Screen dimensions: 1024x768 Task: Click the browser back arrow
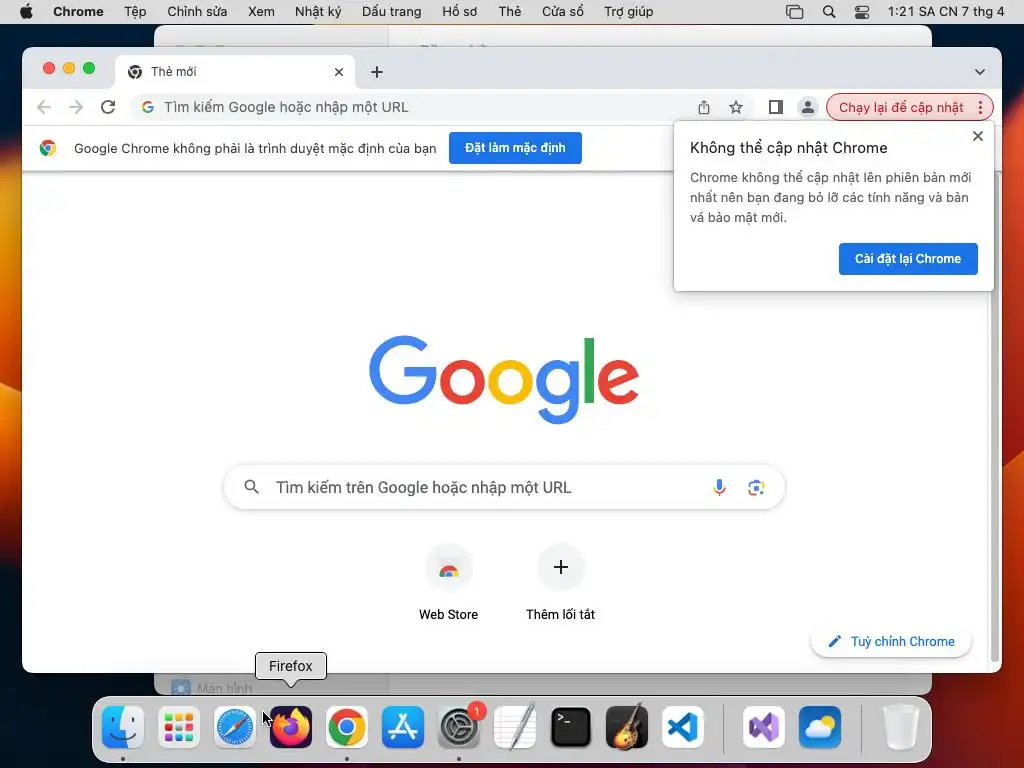point(44,107)
